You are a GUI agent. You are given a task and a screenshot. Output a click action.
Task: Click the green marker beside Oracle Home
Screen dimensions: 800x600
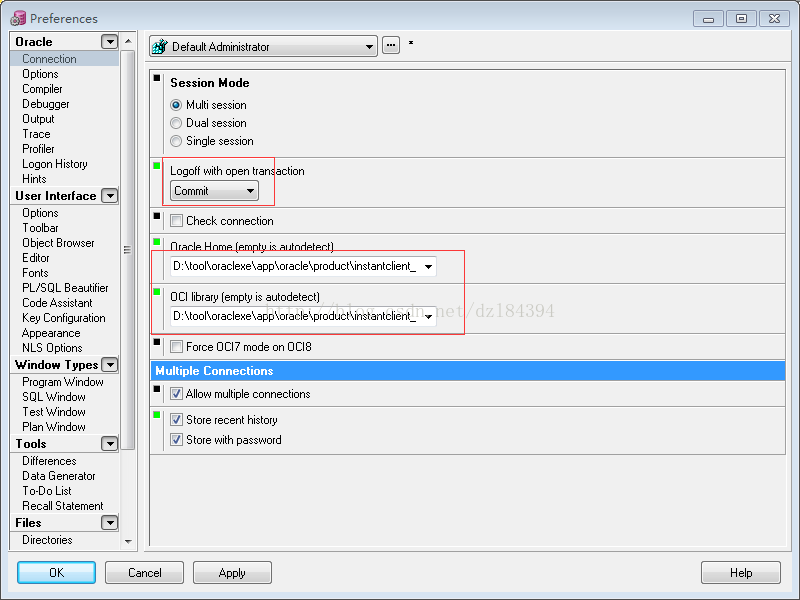point(157,241)
